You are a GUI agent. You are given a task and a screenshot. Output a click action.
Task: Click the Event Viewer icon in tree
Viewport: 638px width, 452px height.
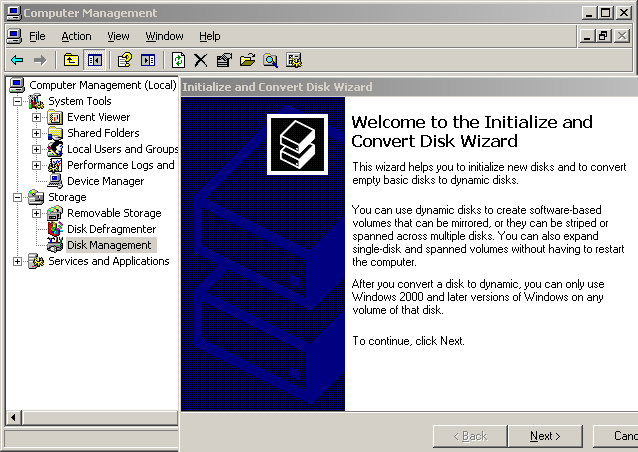[55, 118]
